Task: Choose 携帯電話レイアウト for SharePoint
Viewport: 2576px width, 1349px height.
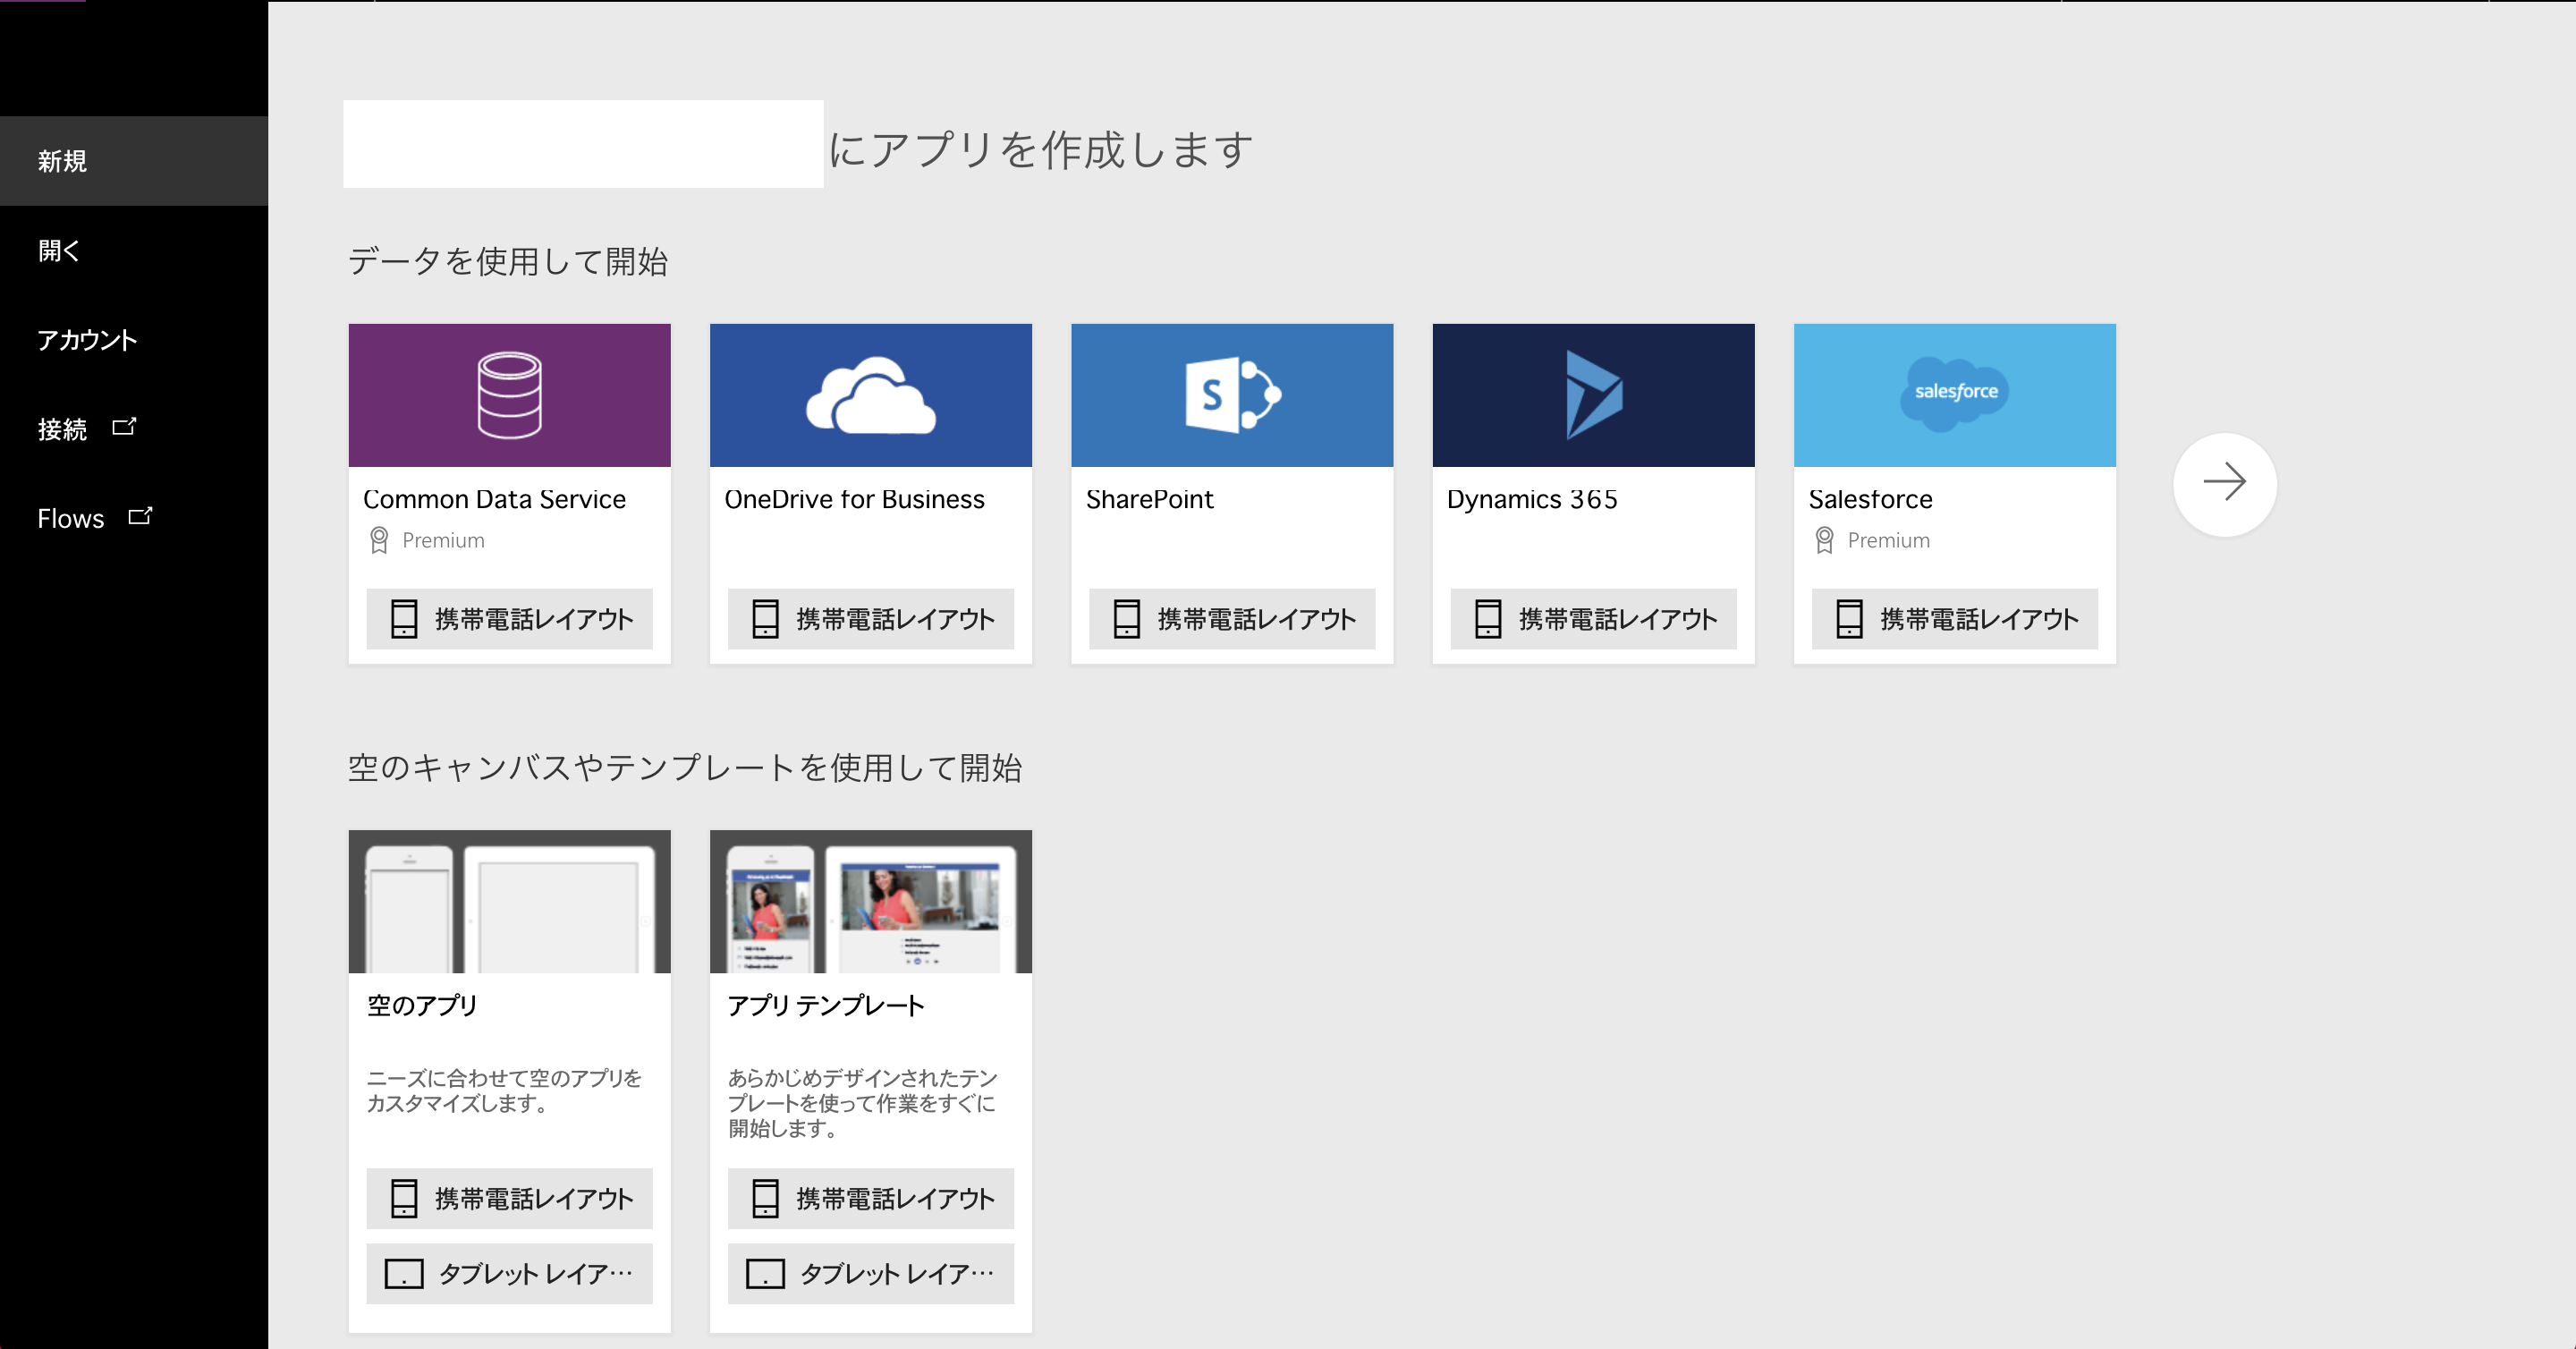Action: [1232, 619]
